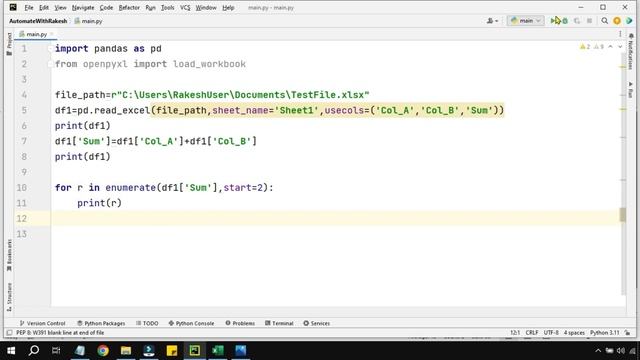The image size is (640, 360).
Task: Run the main configuration with the green play icon
Action: tap(554, 20)
